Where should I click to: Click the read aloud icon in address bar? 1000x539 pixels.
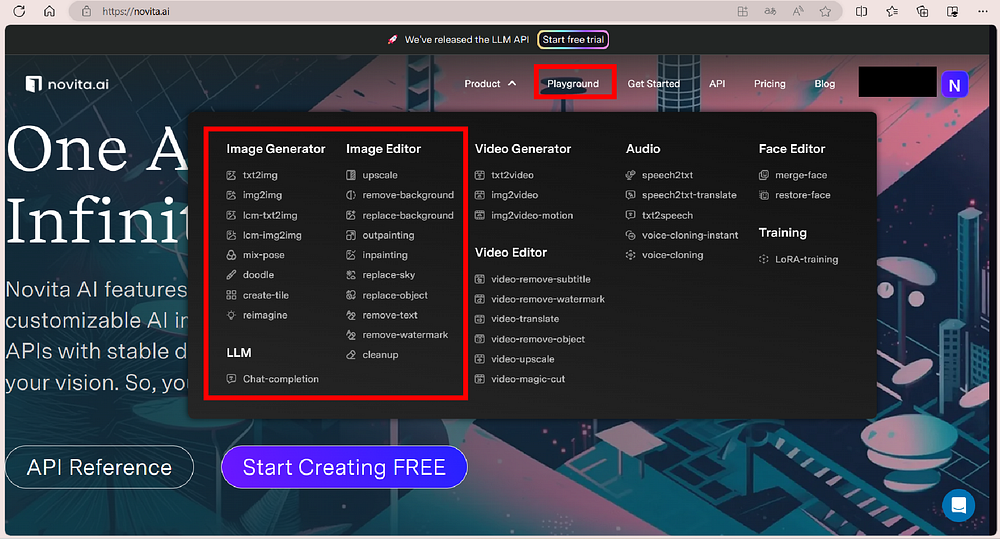(798, 11)
